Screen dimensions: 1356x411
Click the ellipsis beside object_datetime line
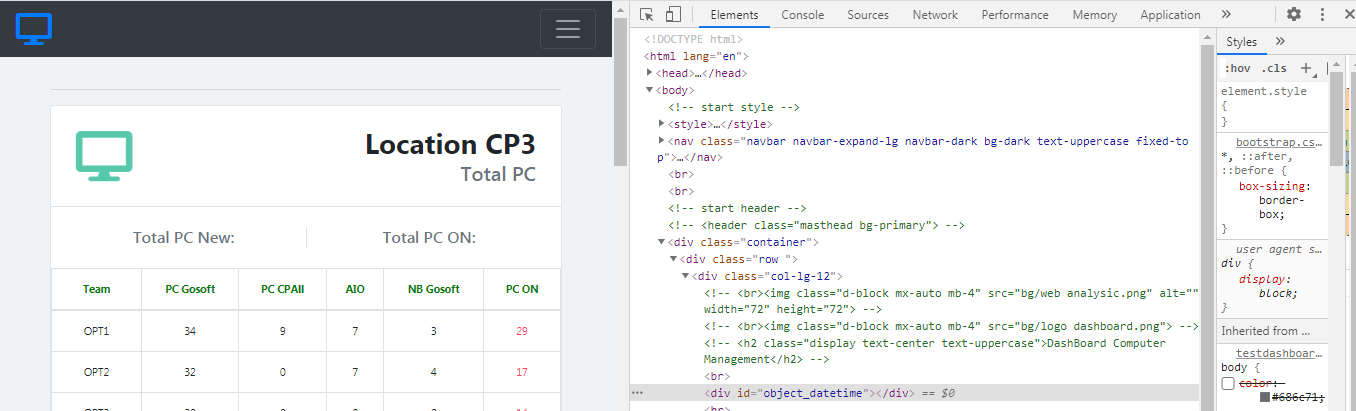click(x=637, y=393)
